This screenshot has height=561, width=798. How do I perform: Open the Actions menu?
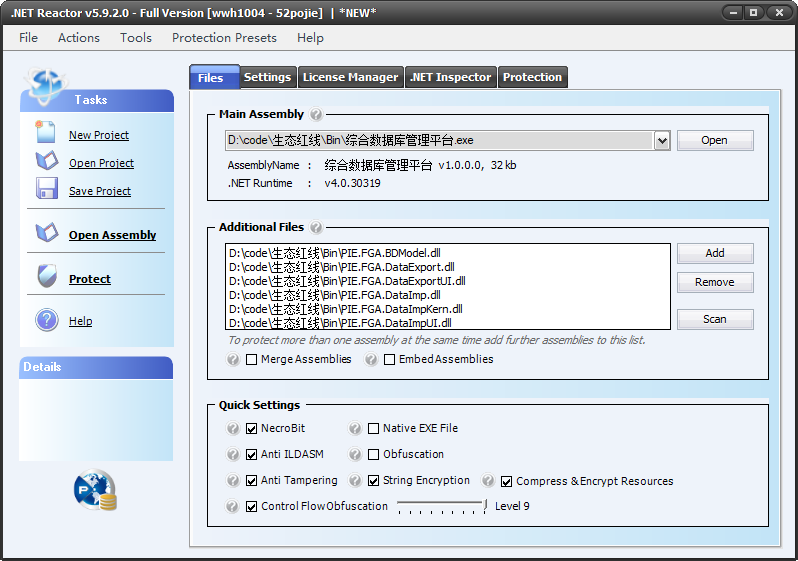click(79, 38)
